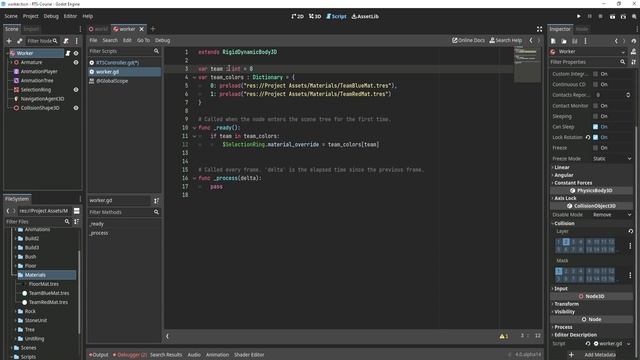
Task: Revert collision Layer to default
Action: pyautogui.click(x=631, y=231)
